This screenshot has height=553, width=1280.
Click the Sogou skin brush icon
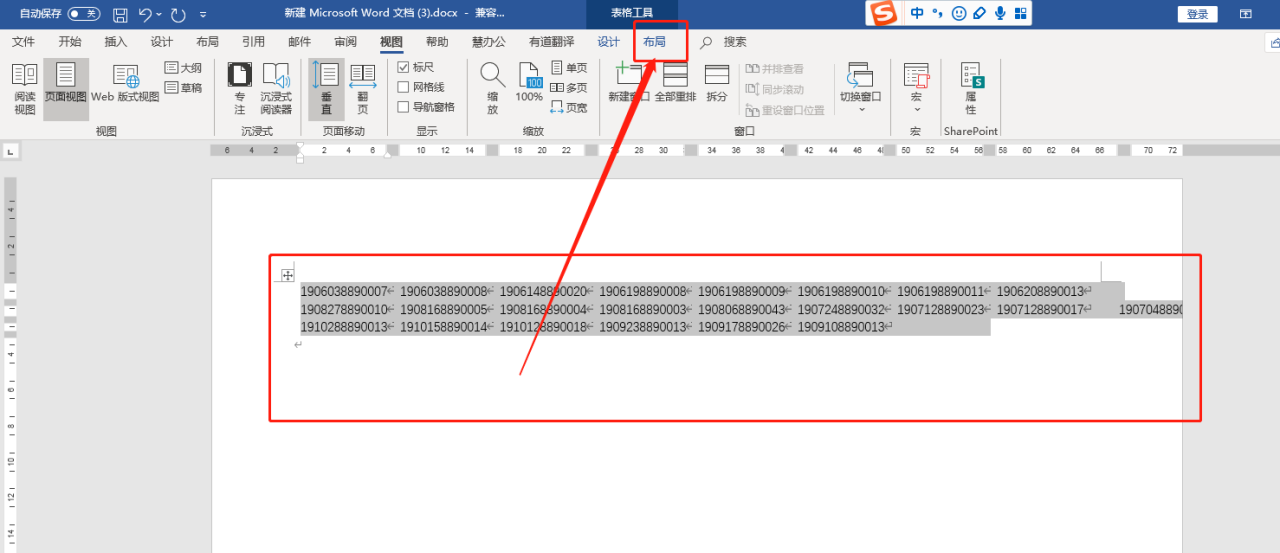click(979, 13)
